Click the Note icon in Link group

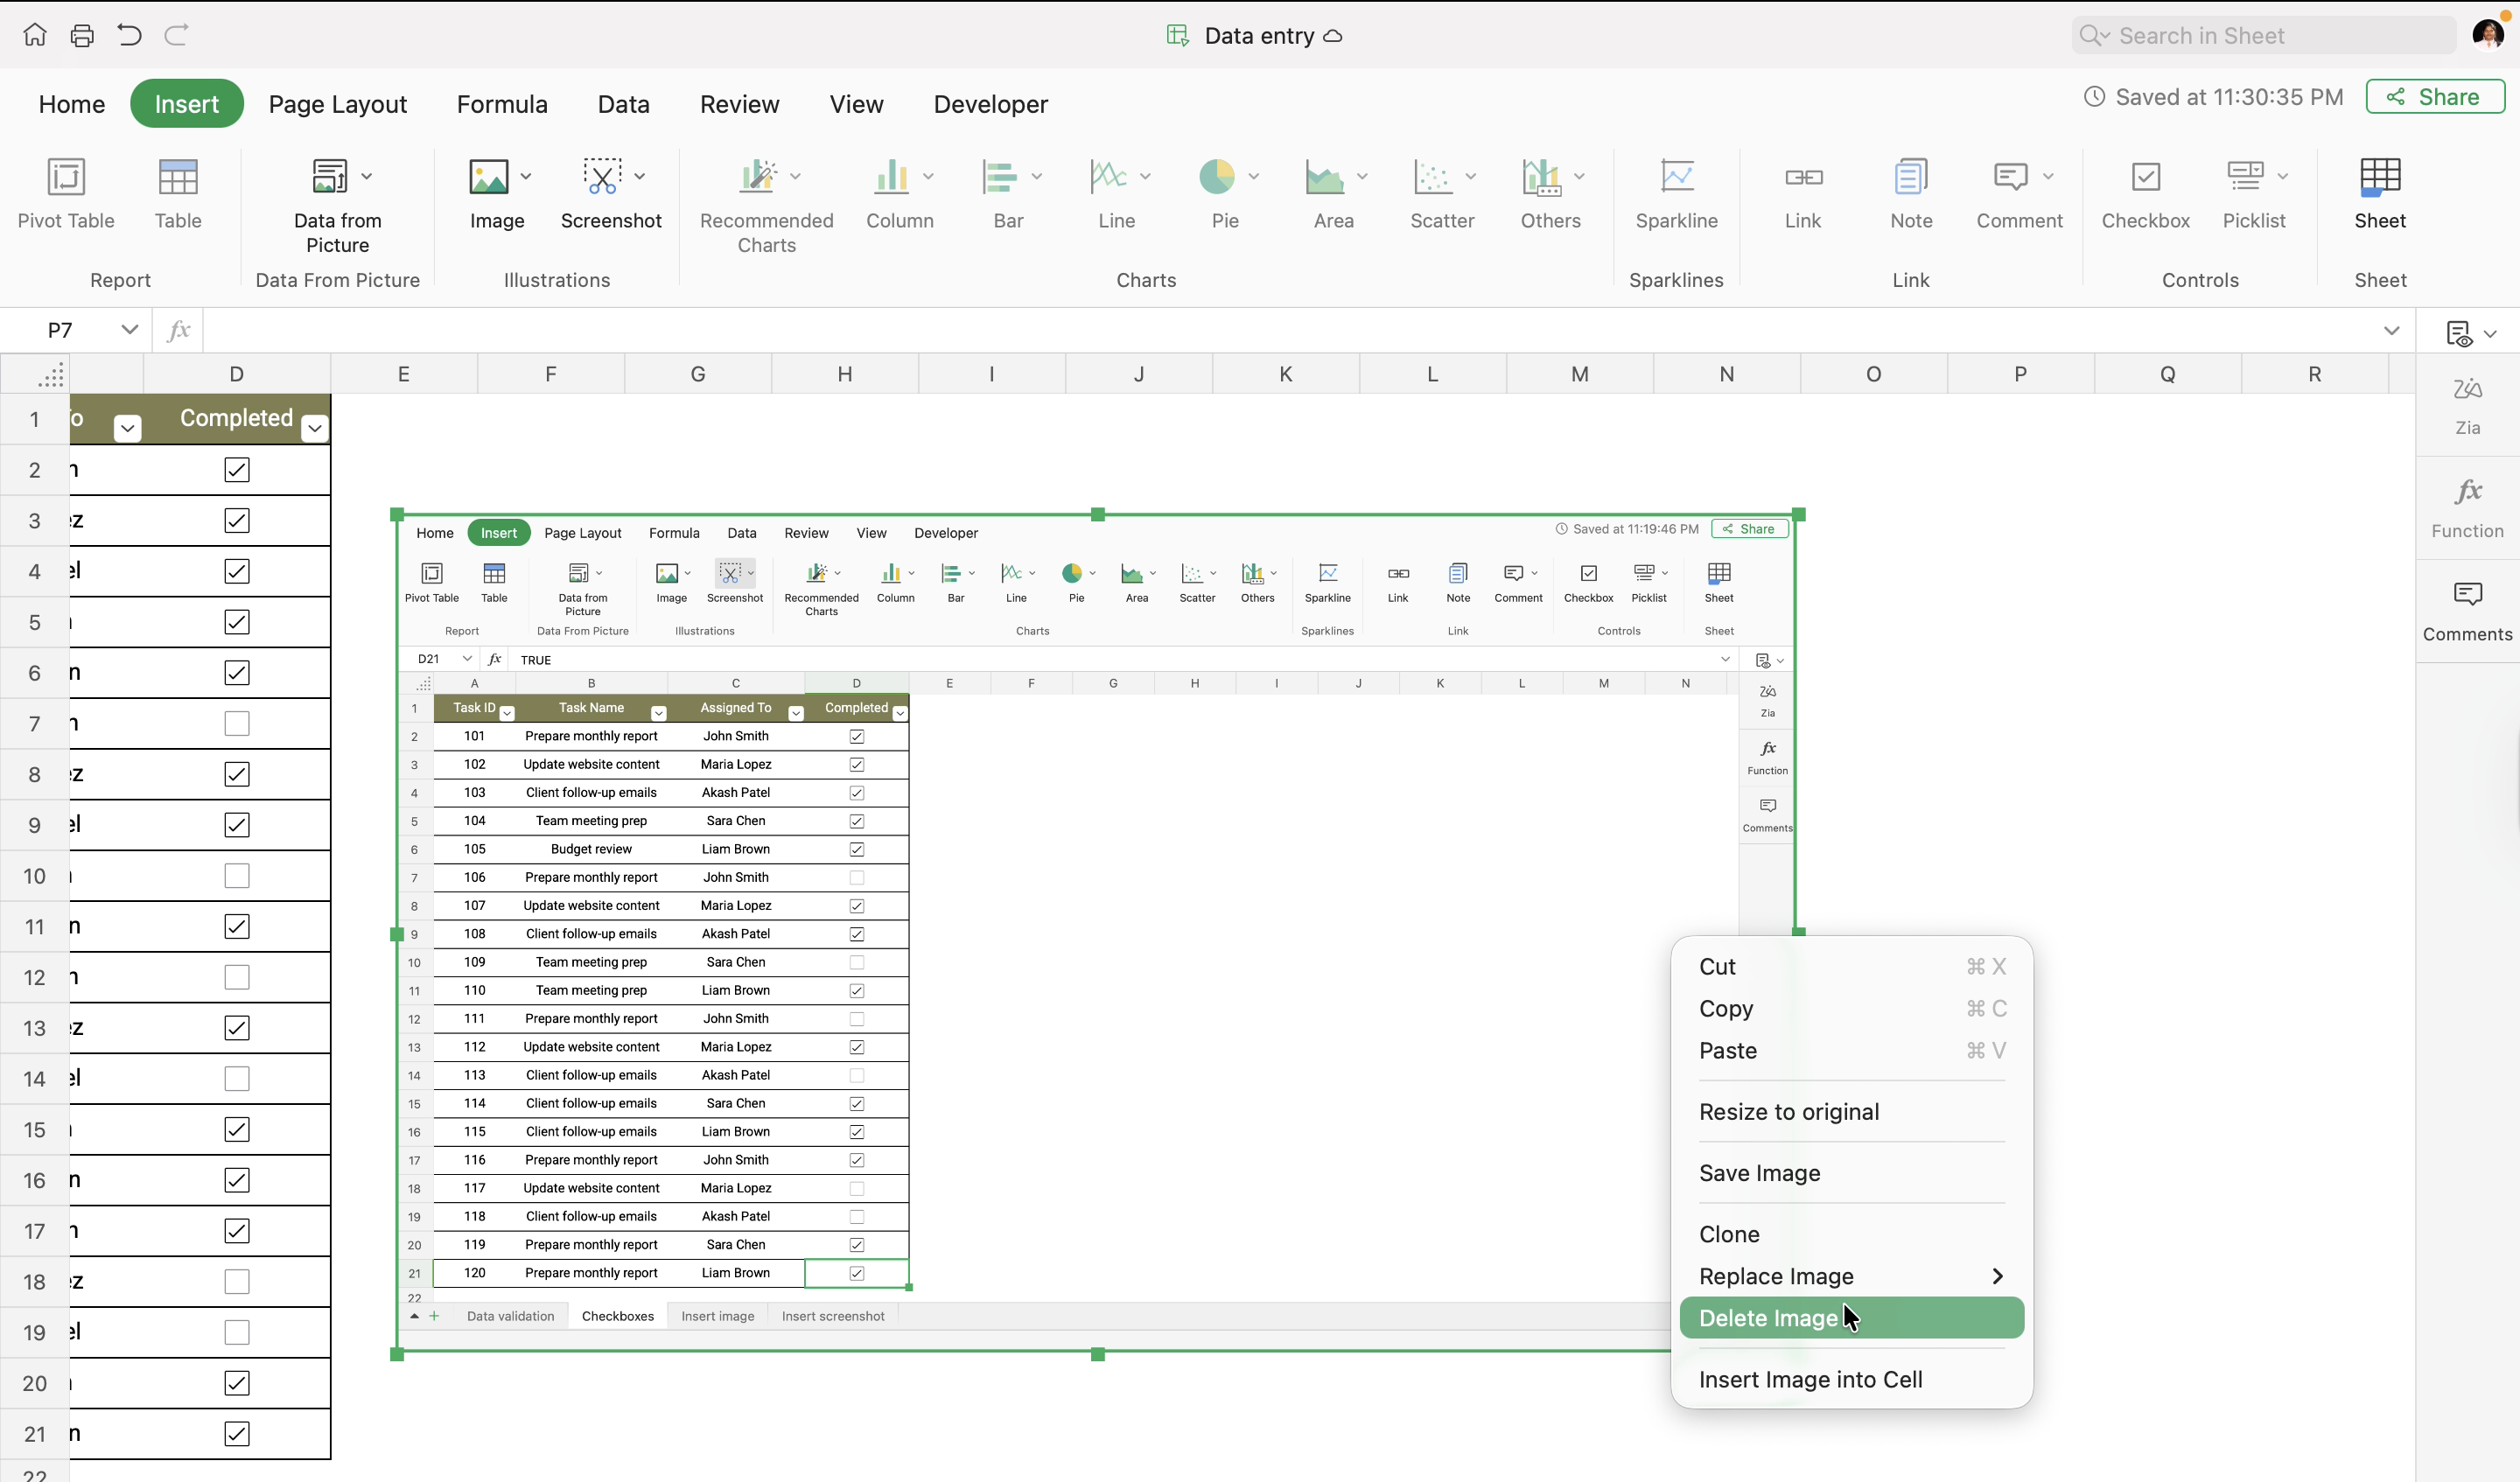pyautogui.click(x=1910, y=178)
